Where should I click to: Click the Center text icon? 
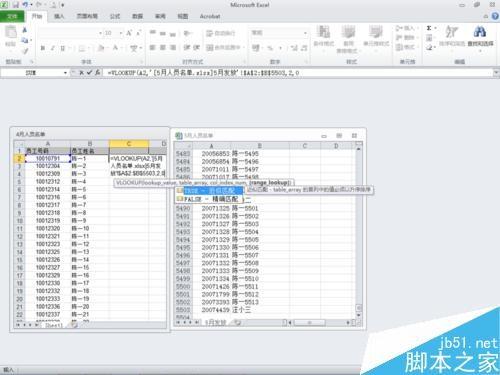point(163,48)
